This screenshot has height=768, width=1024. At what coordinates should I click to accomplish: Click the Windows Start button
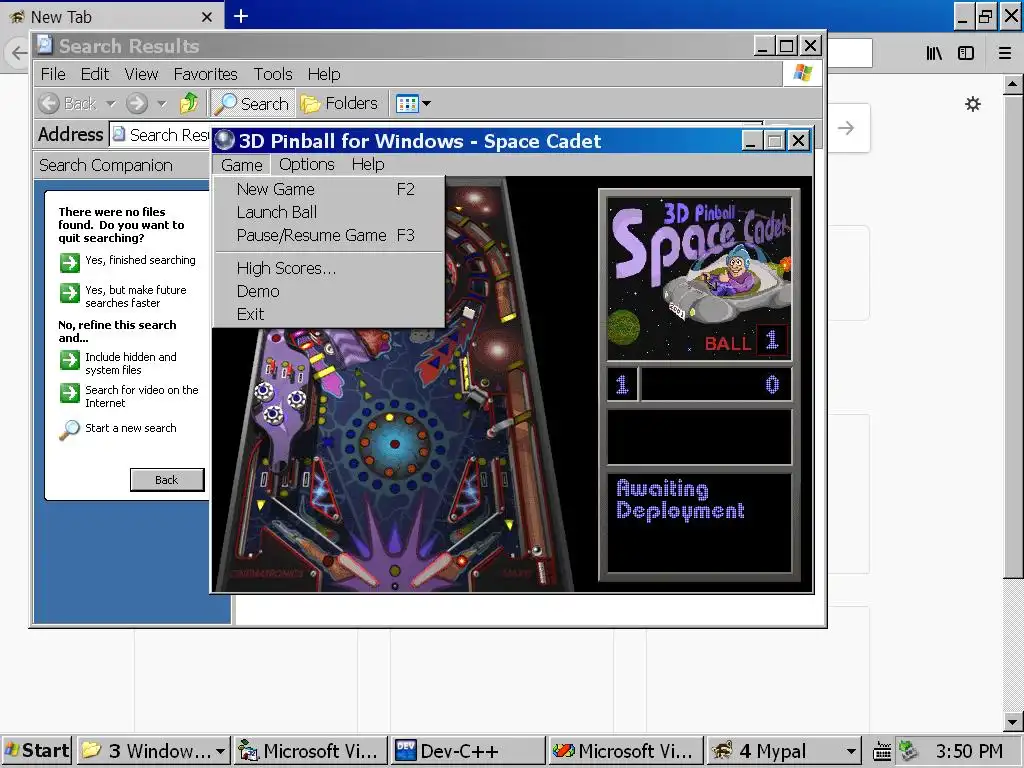coord(37,751)
